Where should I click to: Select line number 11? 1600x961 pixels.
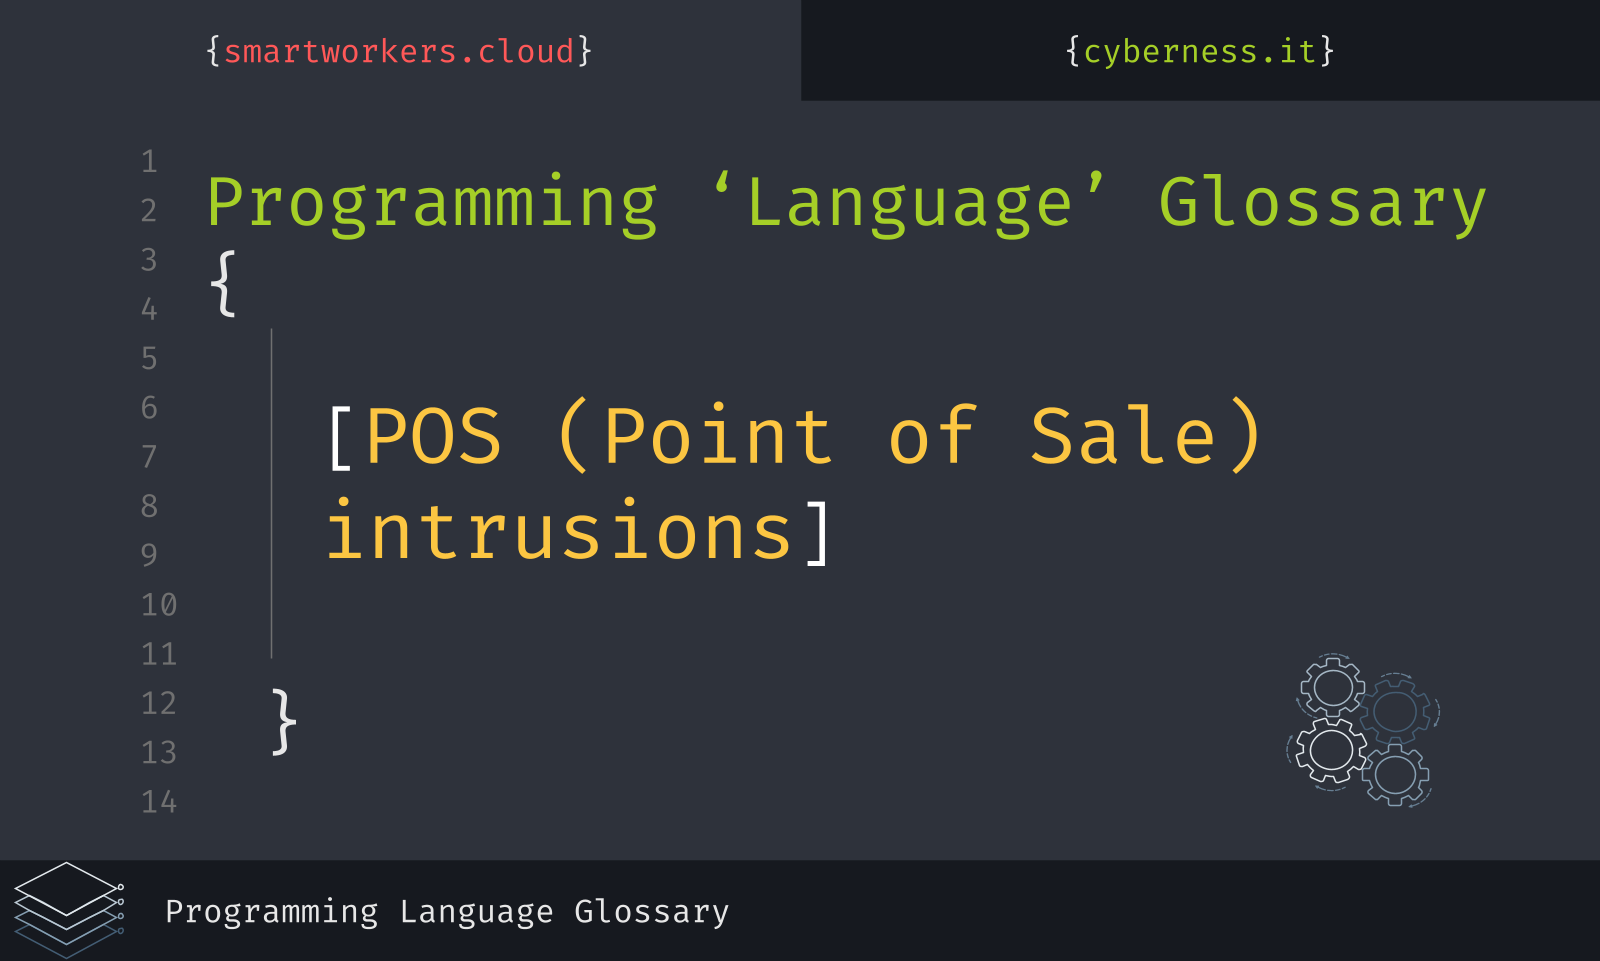click(x=159, y=654)
